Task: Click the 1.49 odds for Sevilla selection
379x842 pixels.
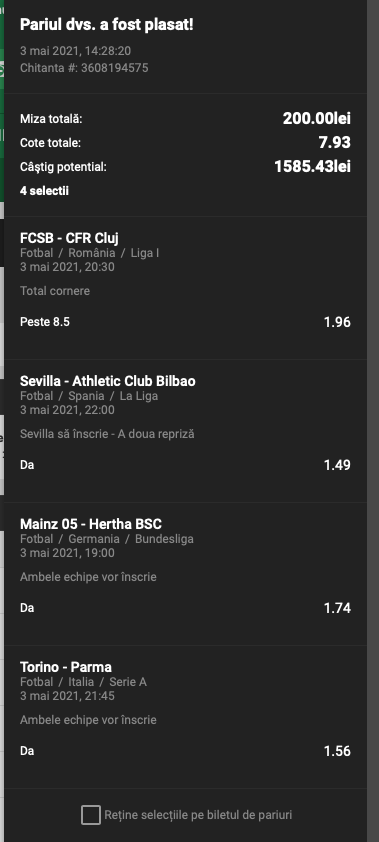Action: pyautogui.click(x=337, y=464)
